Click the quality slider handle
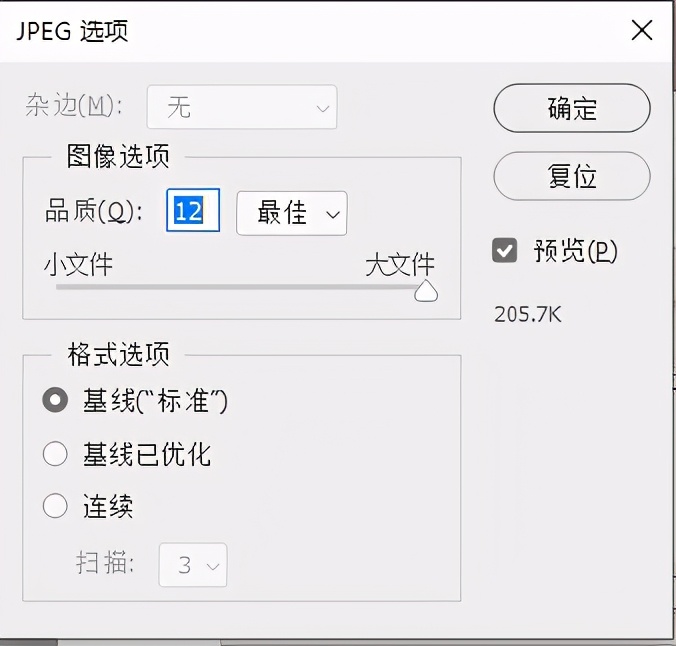676x646 pixels. click(x=426, y=291)
